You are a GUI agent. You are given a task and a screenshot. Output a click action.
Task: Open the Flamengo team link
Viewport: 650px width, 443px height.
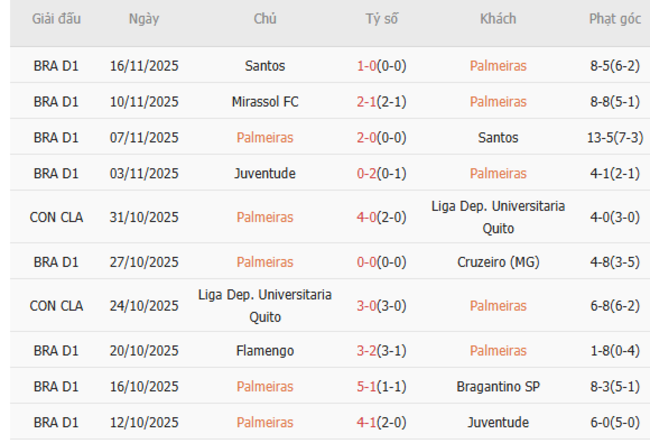[265, 350]
